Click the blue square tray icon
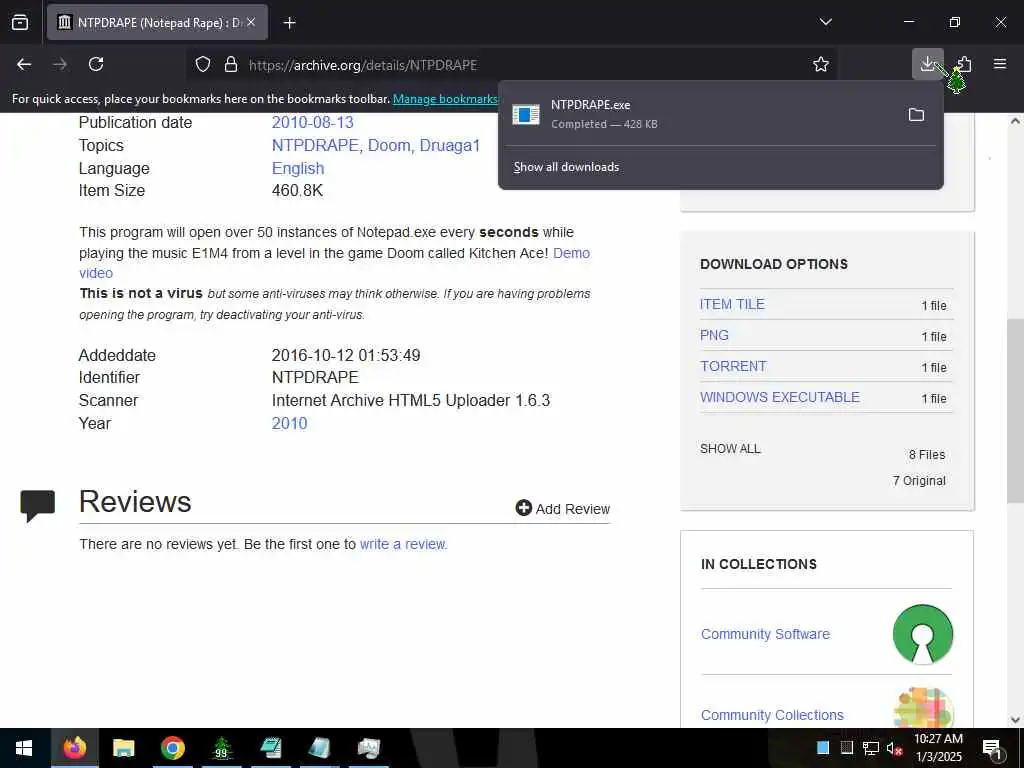This screenshot has width=1024, height=768. 823,748
